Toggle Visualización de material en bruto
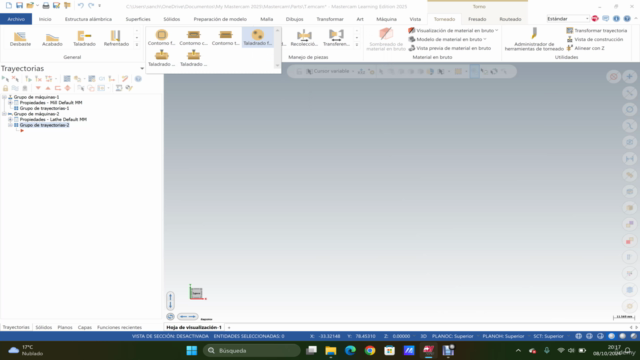 (x=453, y=31)
